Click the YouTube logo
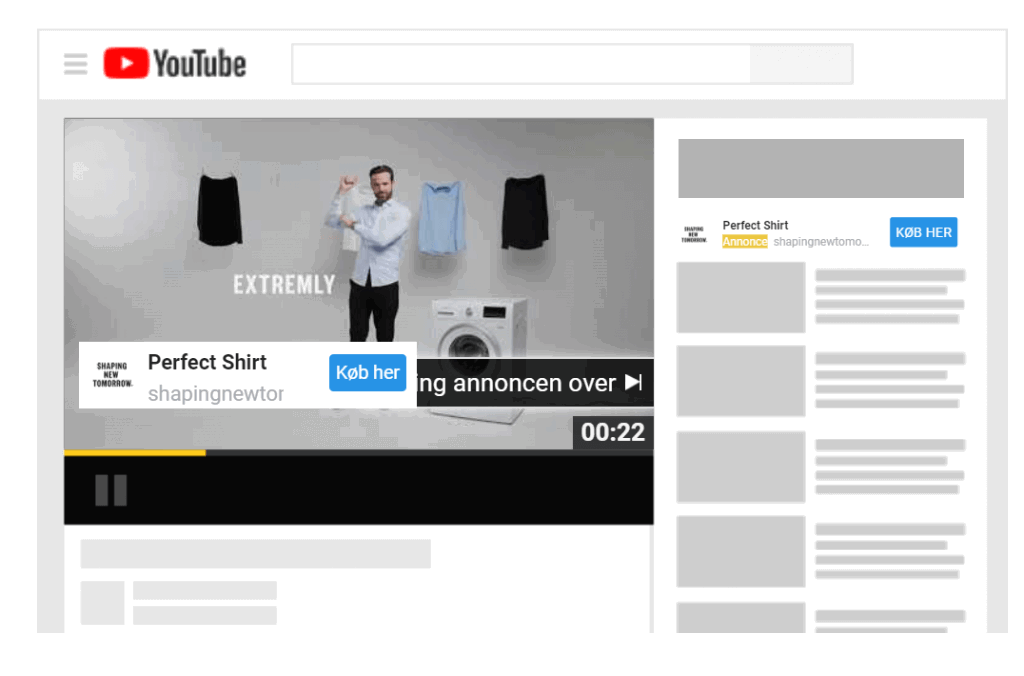The height and width of the screenshot is (676, 1024). coord(175,64)
